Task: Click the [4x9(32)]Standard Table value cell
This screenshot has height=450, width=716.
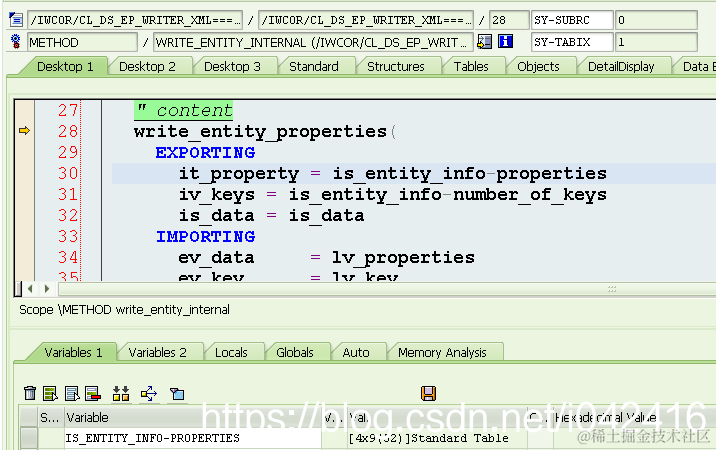Action: 437,438
